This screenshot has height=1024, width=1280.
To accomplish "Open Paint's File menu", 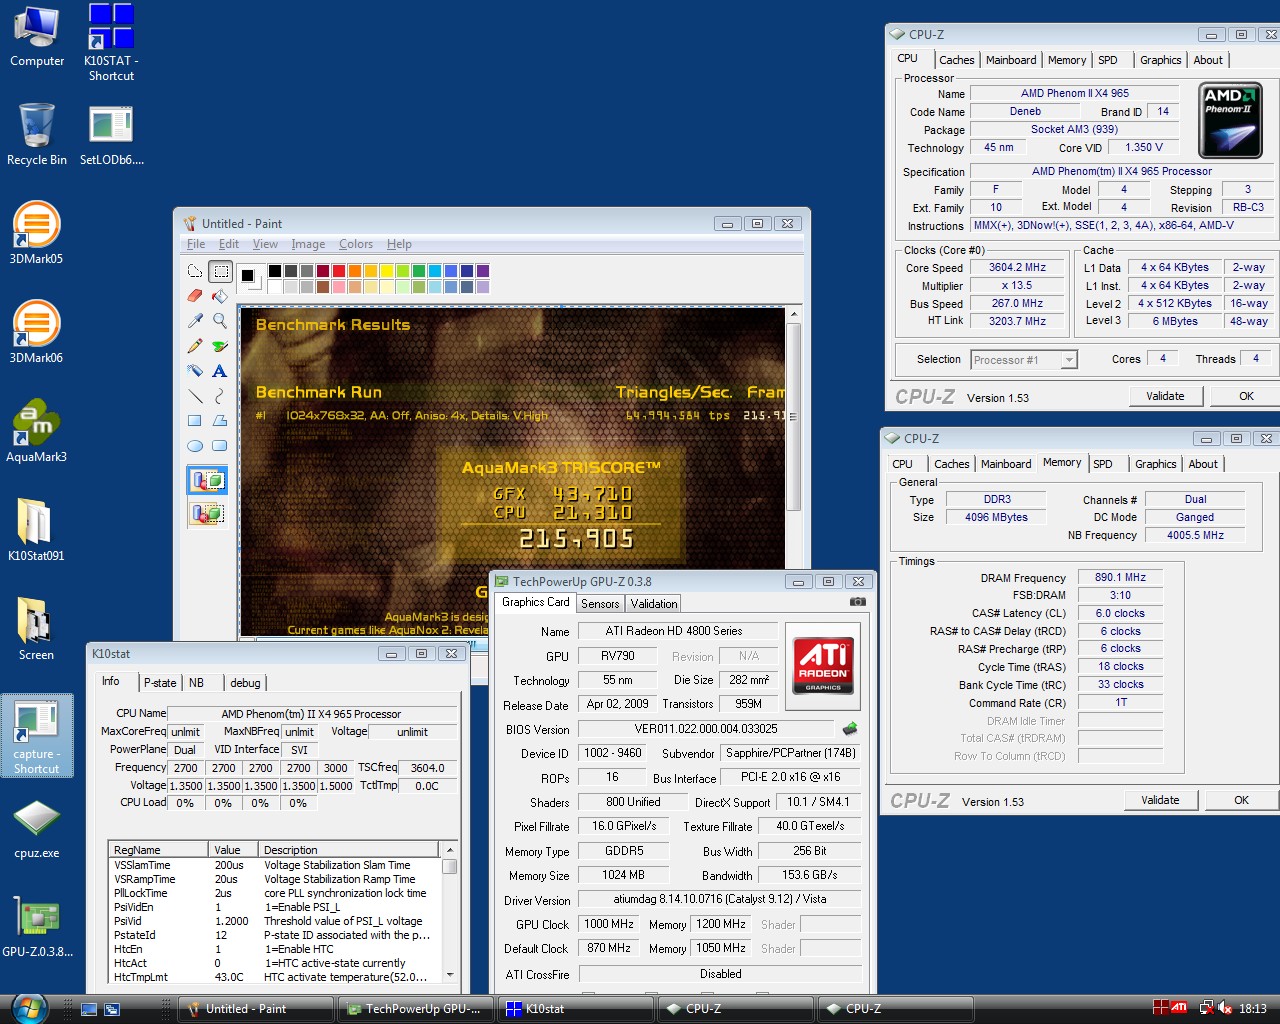I will click(x=196, y=244).
